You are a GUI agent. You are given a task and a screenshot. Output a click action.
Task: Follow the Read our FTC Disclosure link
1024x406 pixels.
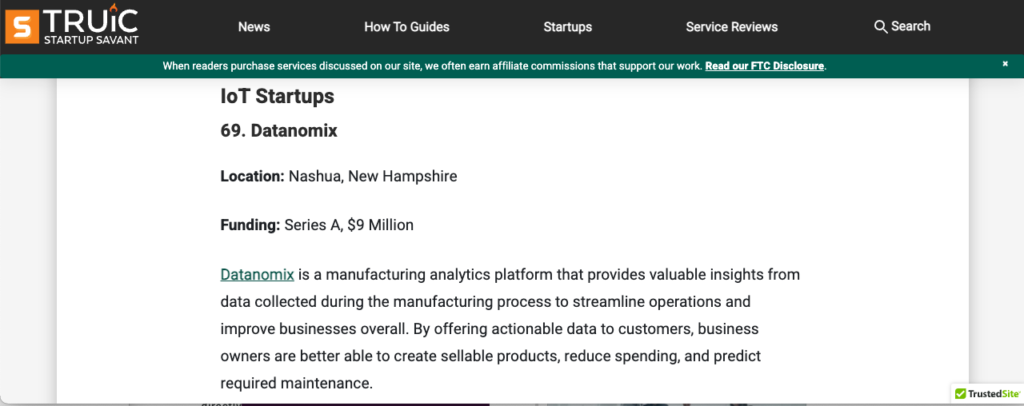pos(765,66)
